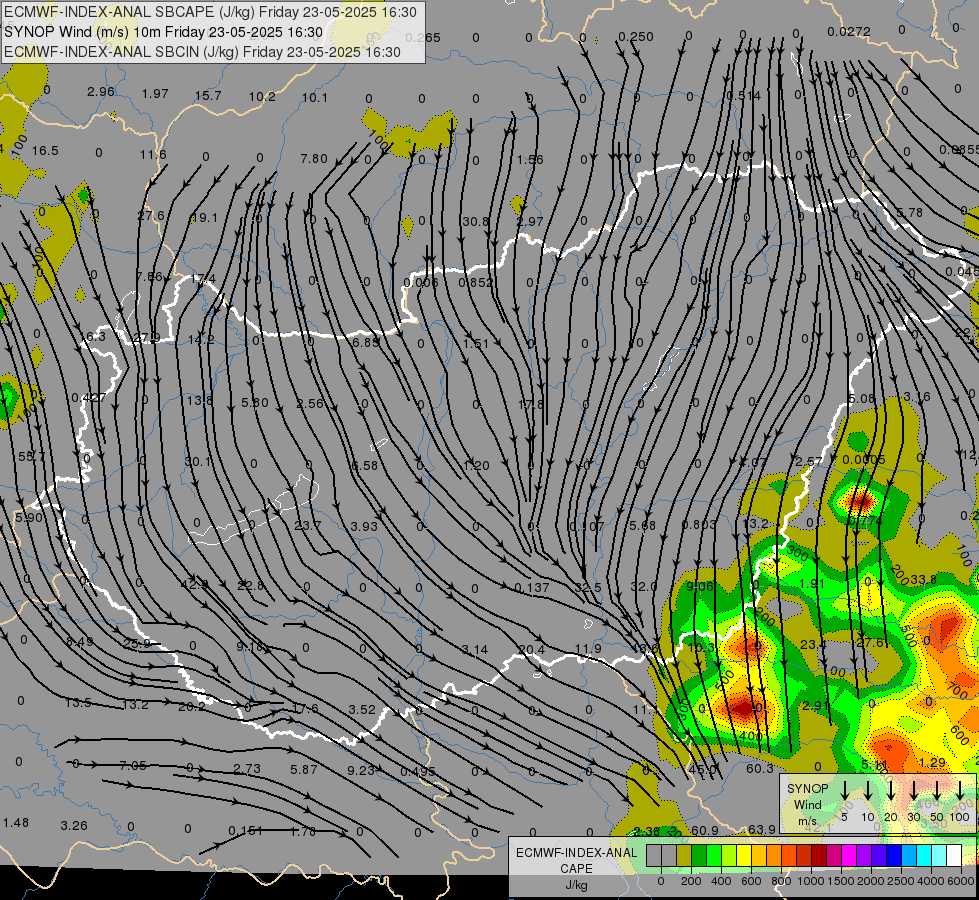Click the map value '11.9'
Viewport: 979px width, 900px height.
588,649
